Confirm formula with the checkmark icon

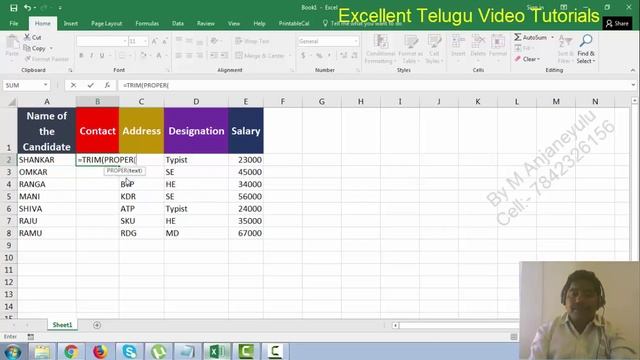[x=90, y=85]
